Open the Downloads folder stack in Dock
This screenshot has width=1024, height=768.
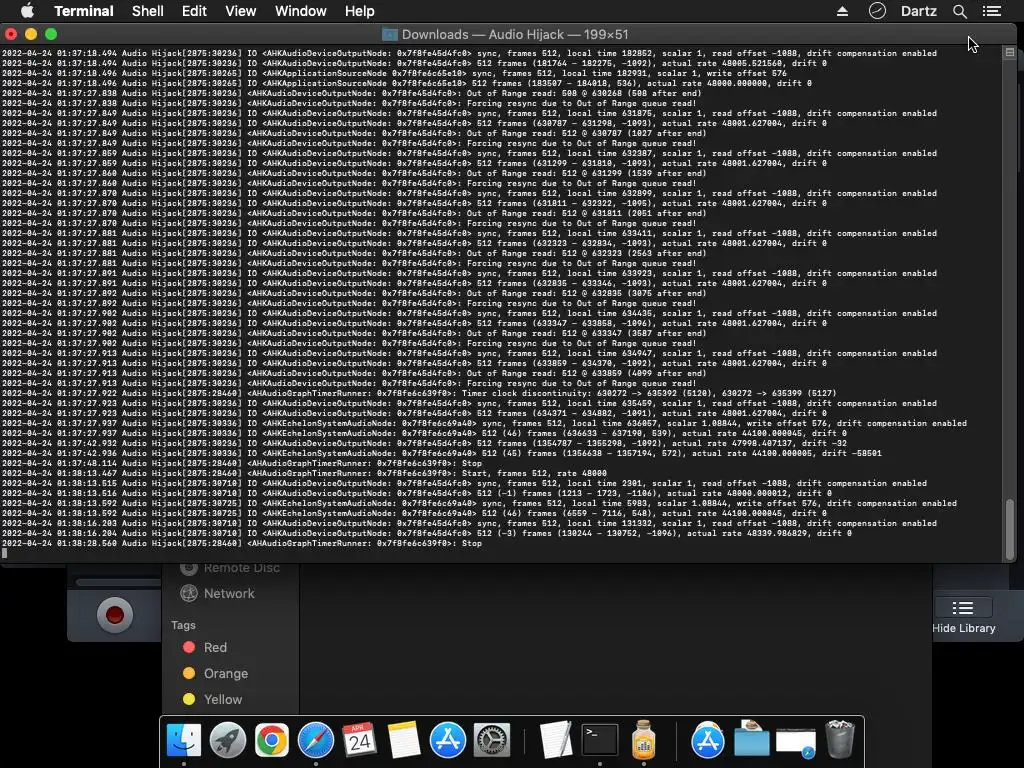tap(752, 739)
